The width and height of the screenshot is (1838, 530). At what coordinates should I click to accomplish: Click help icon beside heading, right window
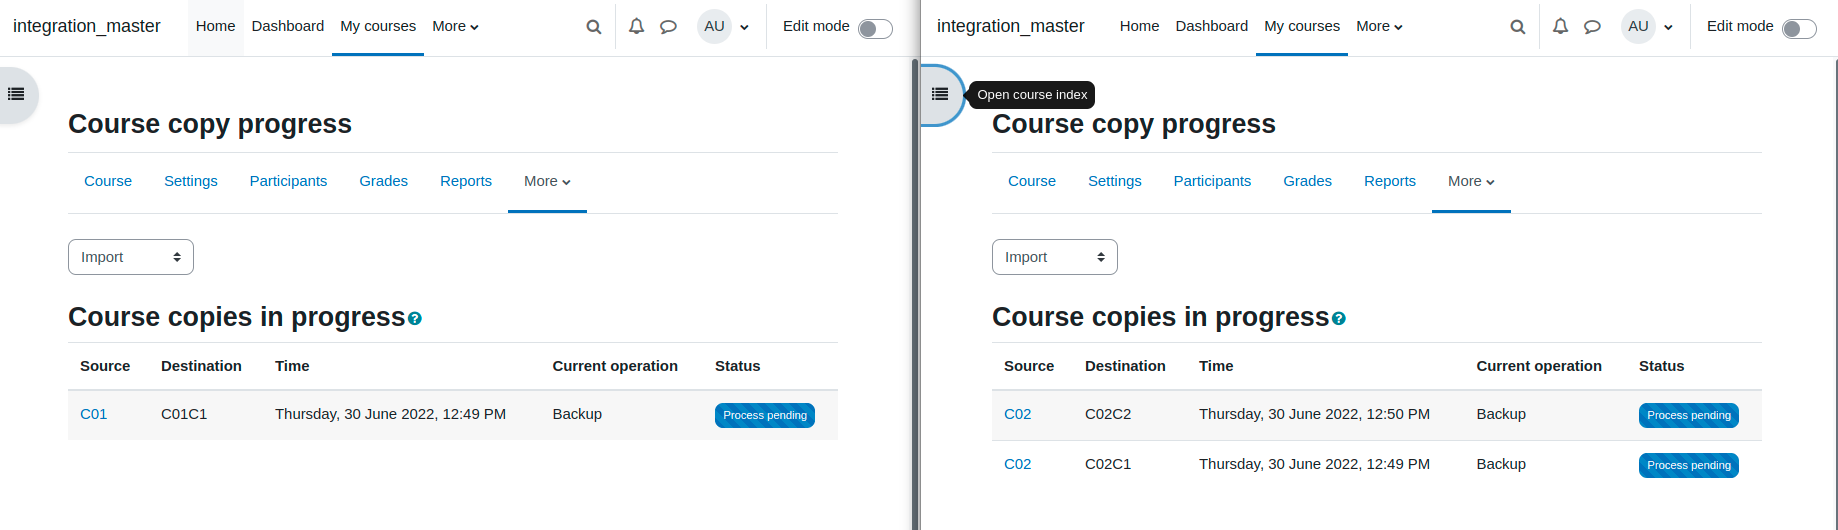tap(1339, 319)
